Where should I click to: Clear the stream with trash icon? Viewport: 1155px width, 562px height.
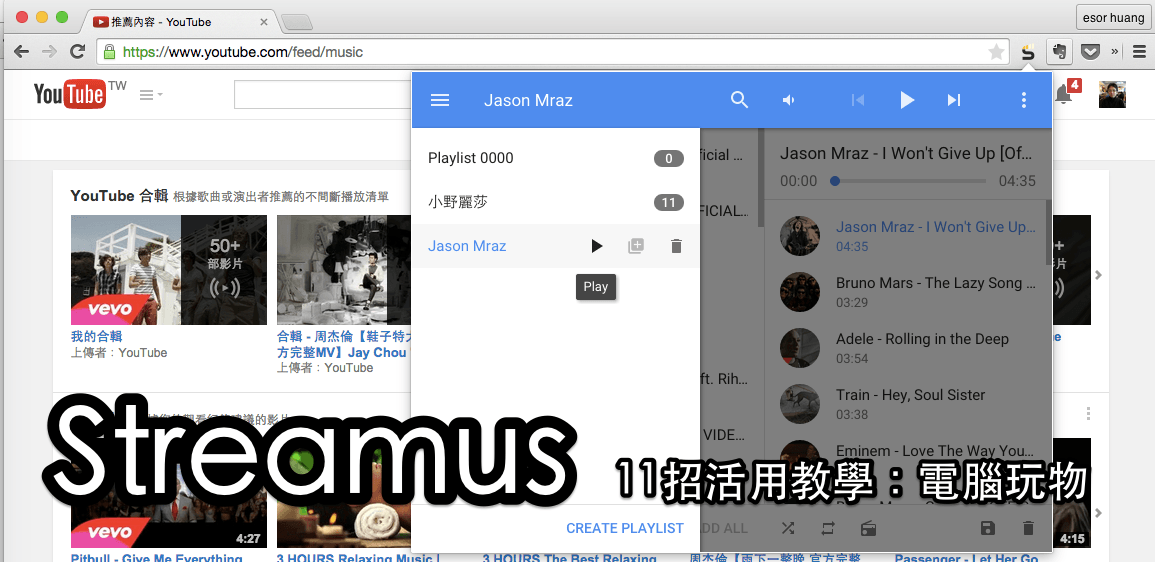click(x=1028, y=528)
